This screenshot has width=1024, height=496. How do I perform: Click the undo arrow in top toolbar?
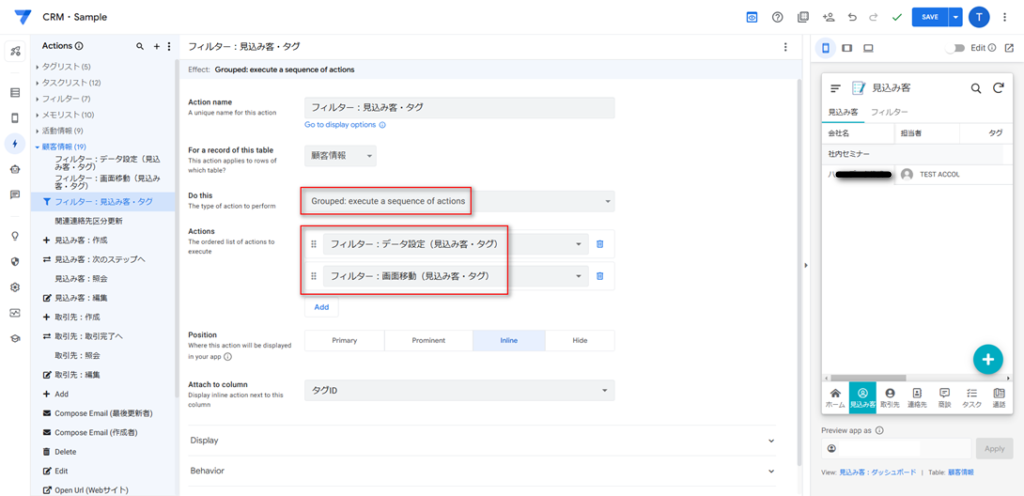(852, 17)
